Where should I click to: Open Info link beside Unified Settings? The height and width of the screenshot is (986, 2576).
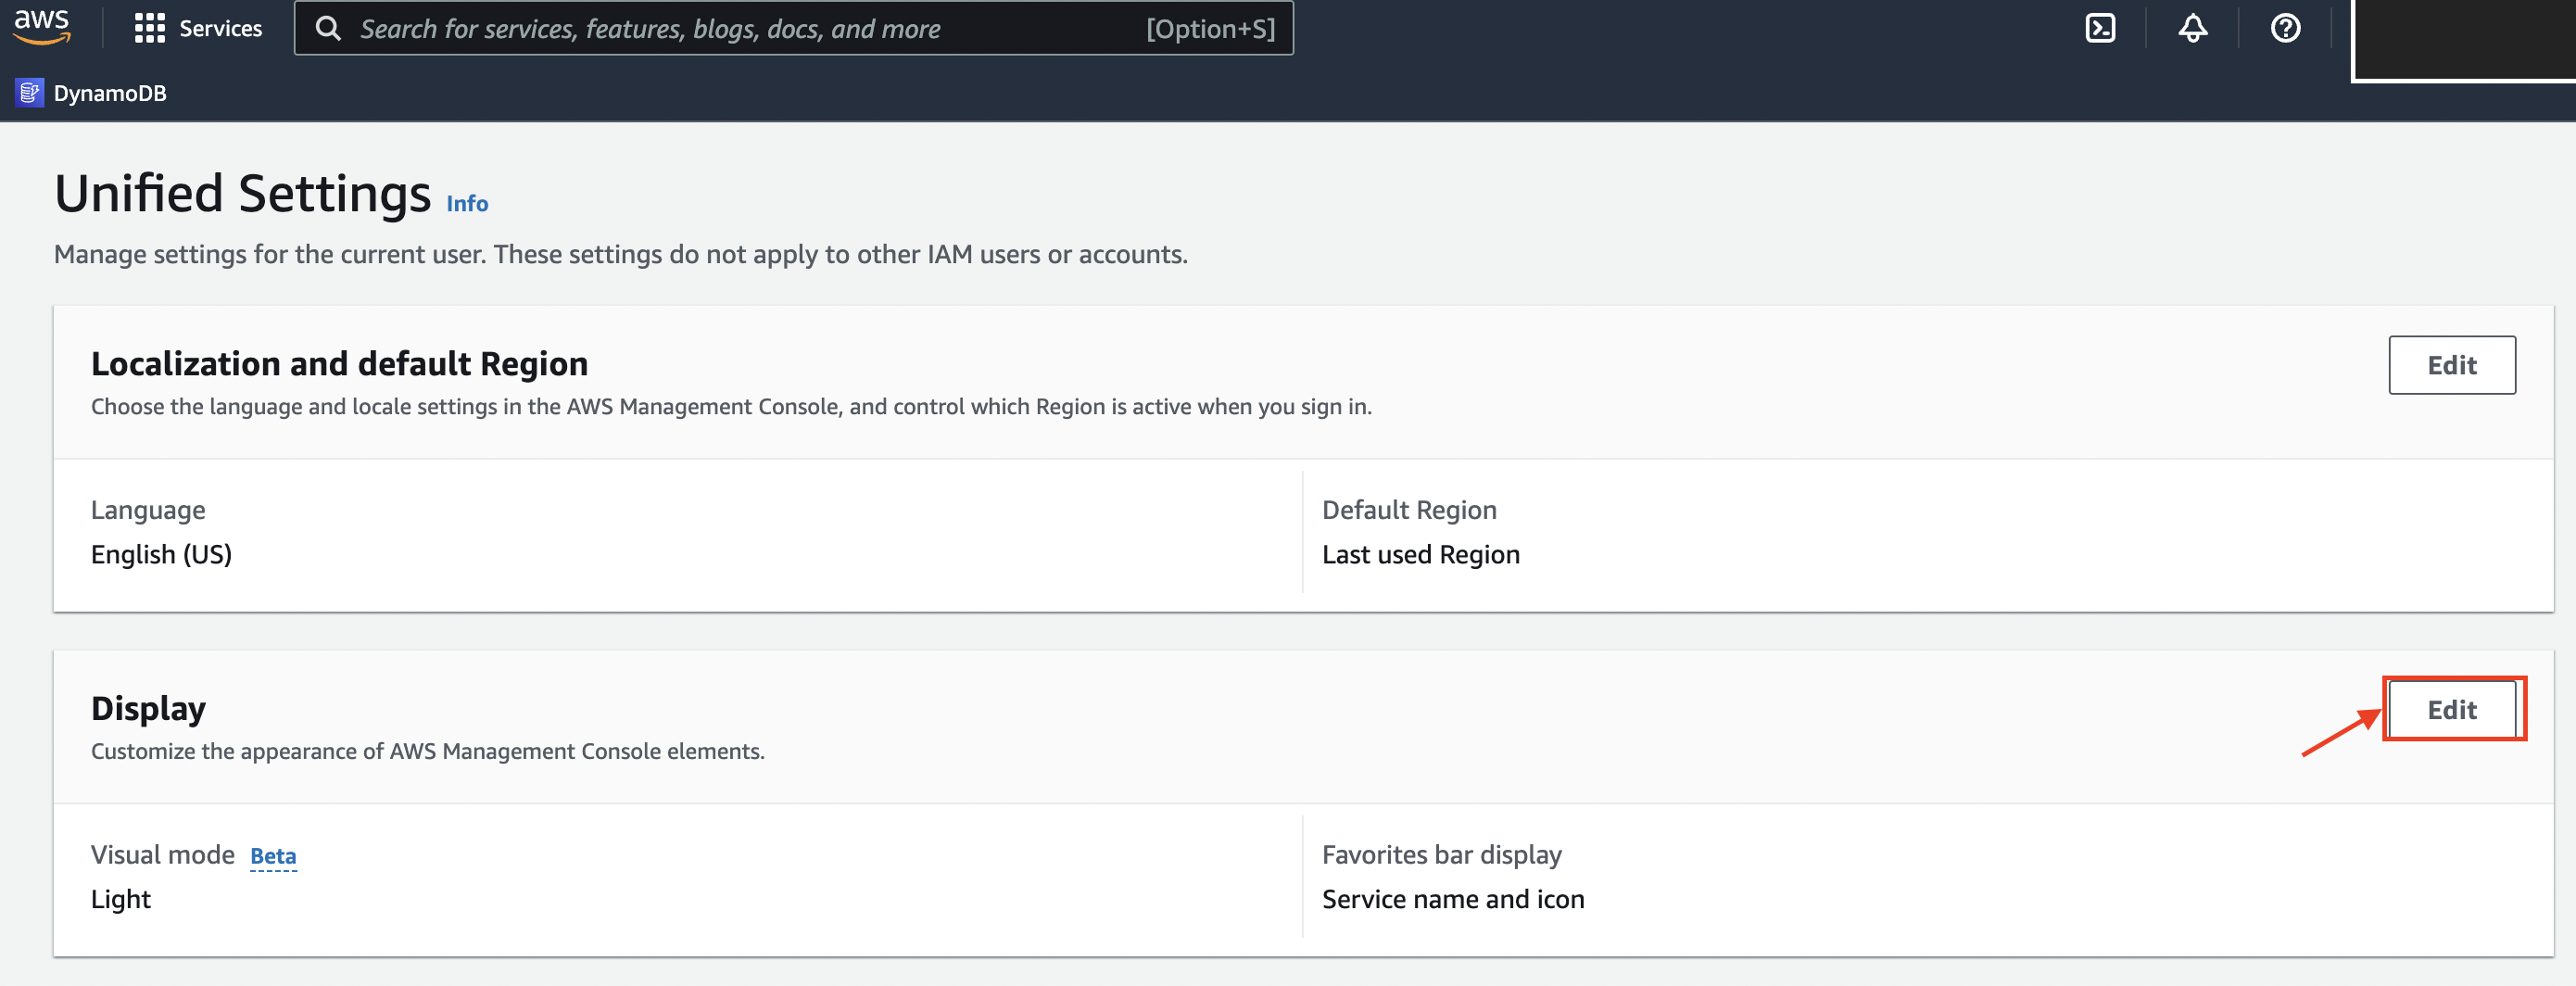(x=466, y=204)
